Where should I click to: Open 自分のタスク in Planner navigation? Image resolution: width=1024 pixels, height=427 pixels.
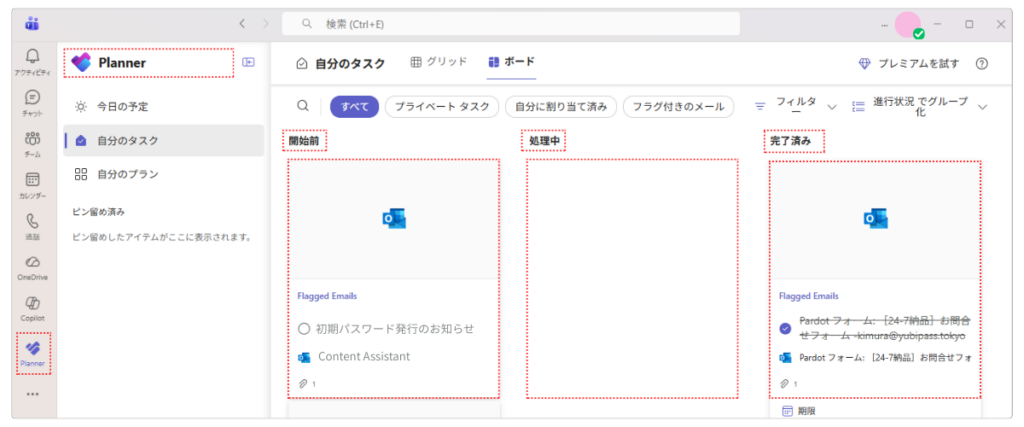pyautogui.click(x=163, y=140)
